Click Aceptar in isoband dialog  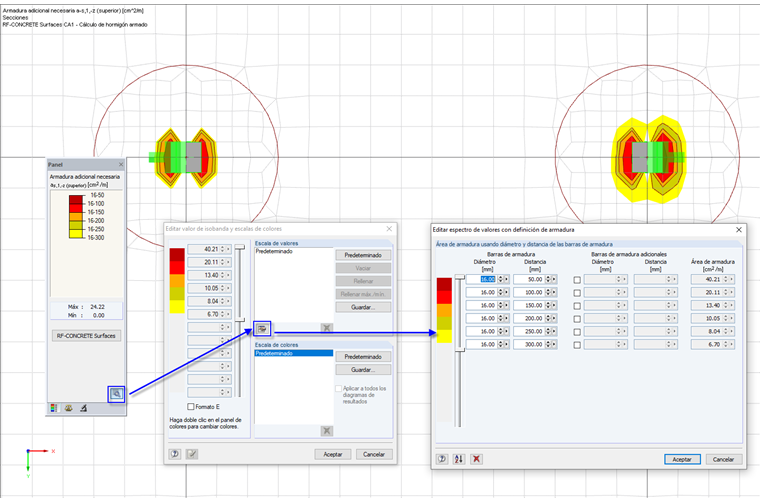point(333,455)
